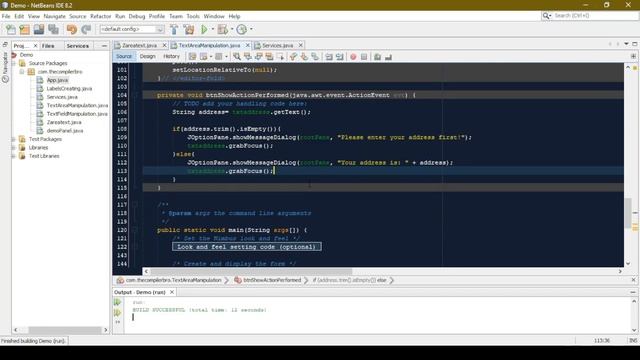
Task: Switch to Design view
Action: tap(147, 57)
